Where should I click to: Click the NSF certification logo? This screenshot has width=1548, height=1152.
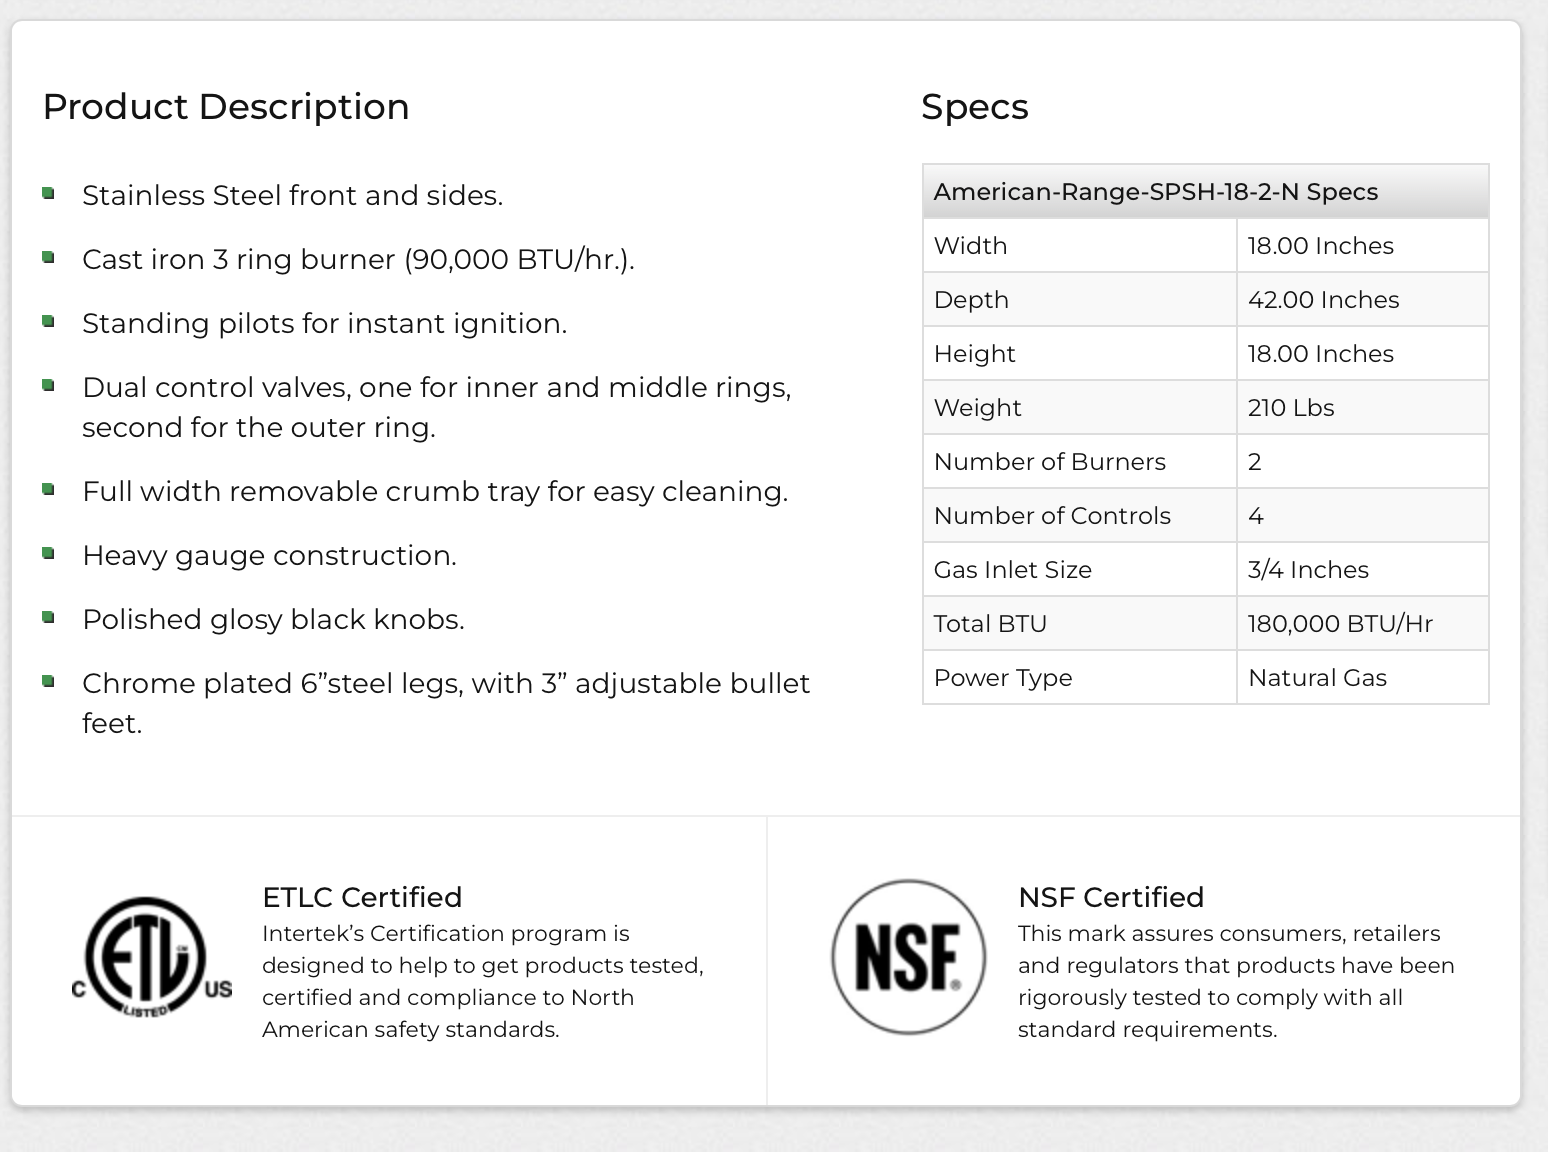click(x=908, y=957)
